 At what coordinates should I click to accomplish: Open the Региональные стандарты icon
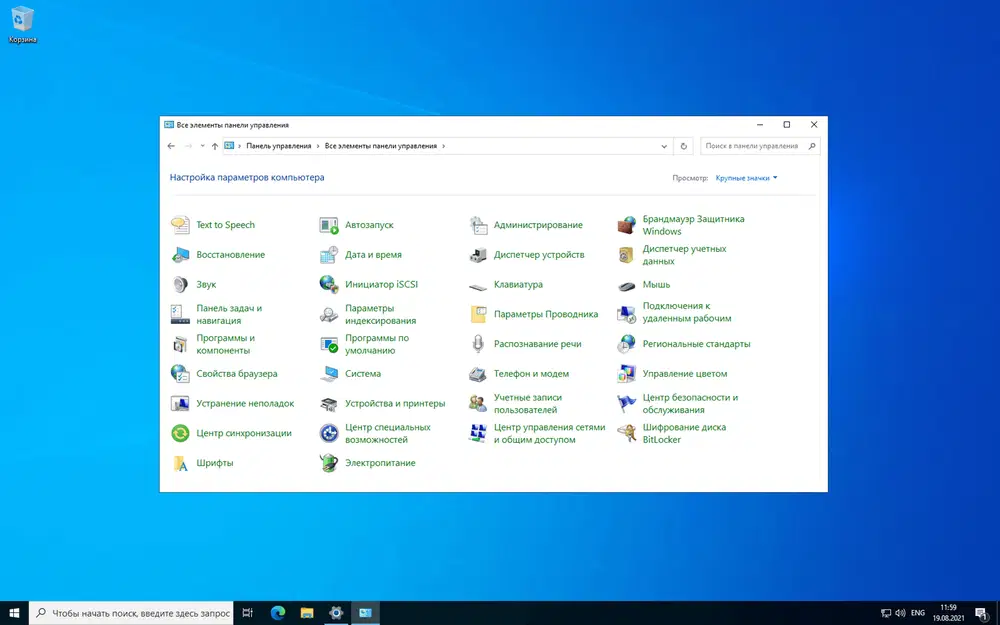click(626, 344)
